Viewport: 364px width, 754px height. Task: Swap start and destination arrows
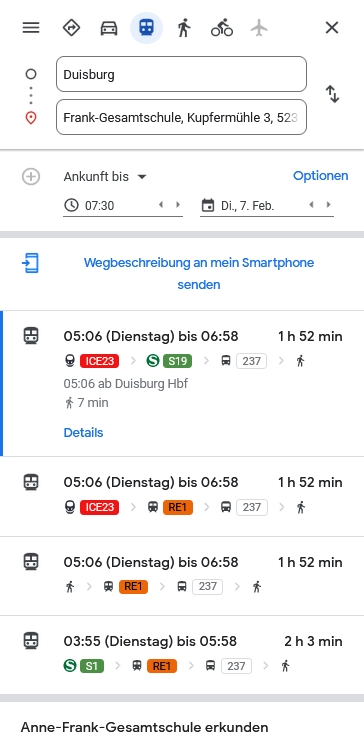coord(332,94)
